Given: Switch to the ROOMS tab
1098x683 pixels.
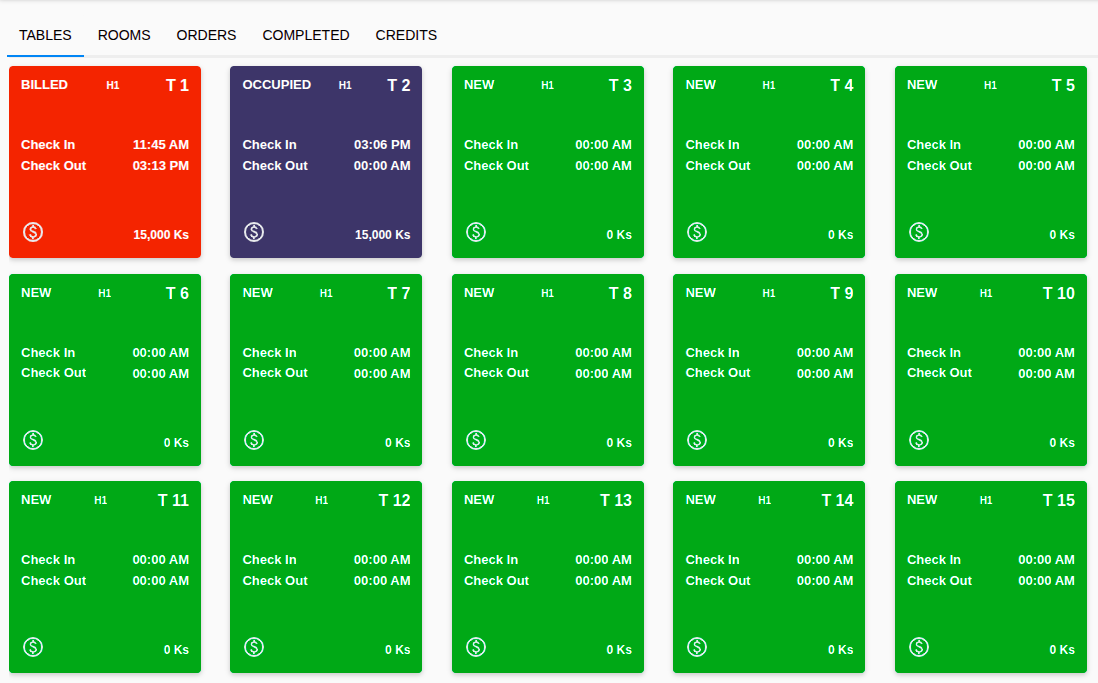Looking at the screenshot, I should point(124,35).
